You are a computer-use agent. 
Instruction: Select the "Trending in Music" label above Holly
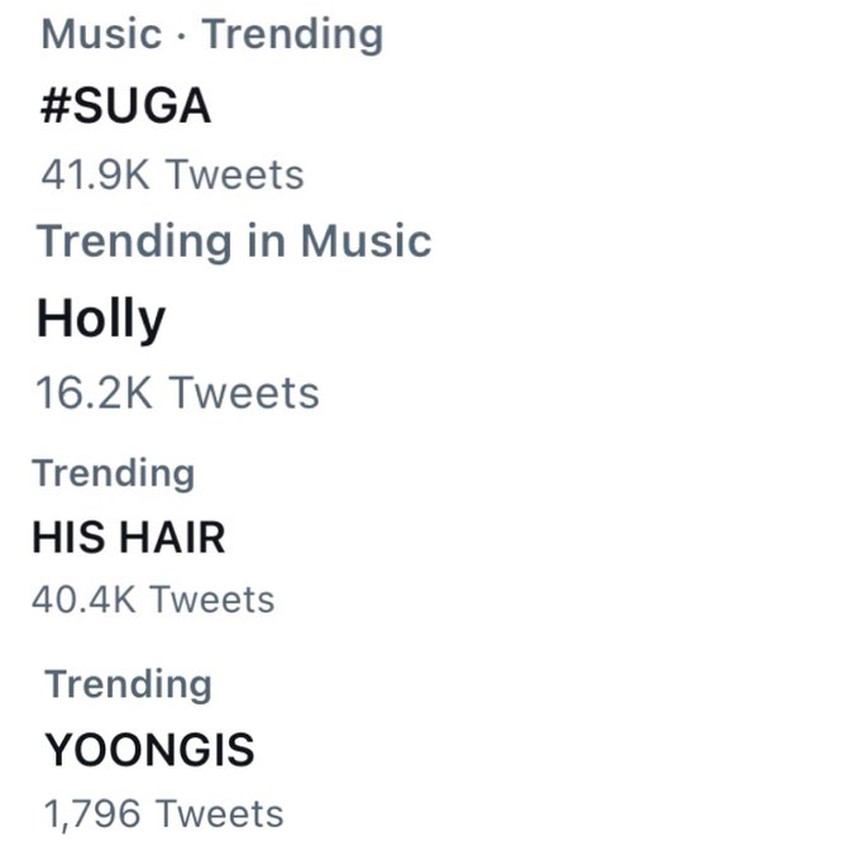234,242
